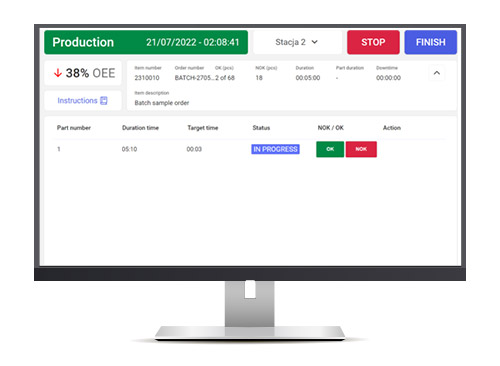Click the red down arrow OEE icon

click(58, 73)
